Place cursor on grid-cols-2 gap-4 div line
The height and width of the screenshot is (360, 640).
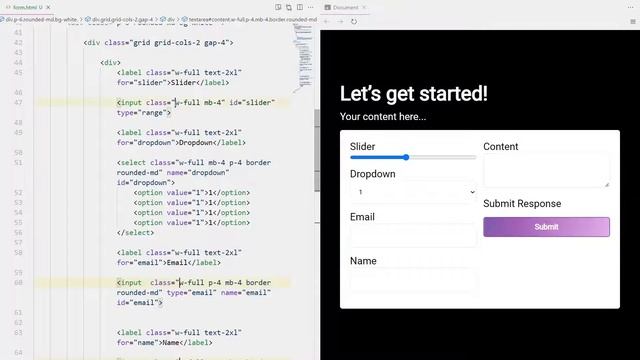(158, 42)
